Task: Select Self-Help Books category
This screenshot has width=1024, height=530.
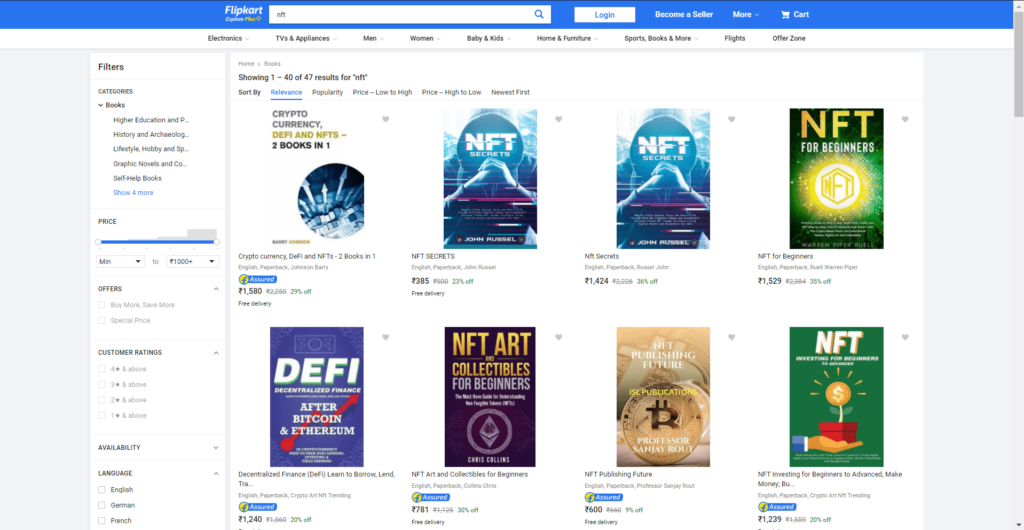Action: [x=137, y=178]
